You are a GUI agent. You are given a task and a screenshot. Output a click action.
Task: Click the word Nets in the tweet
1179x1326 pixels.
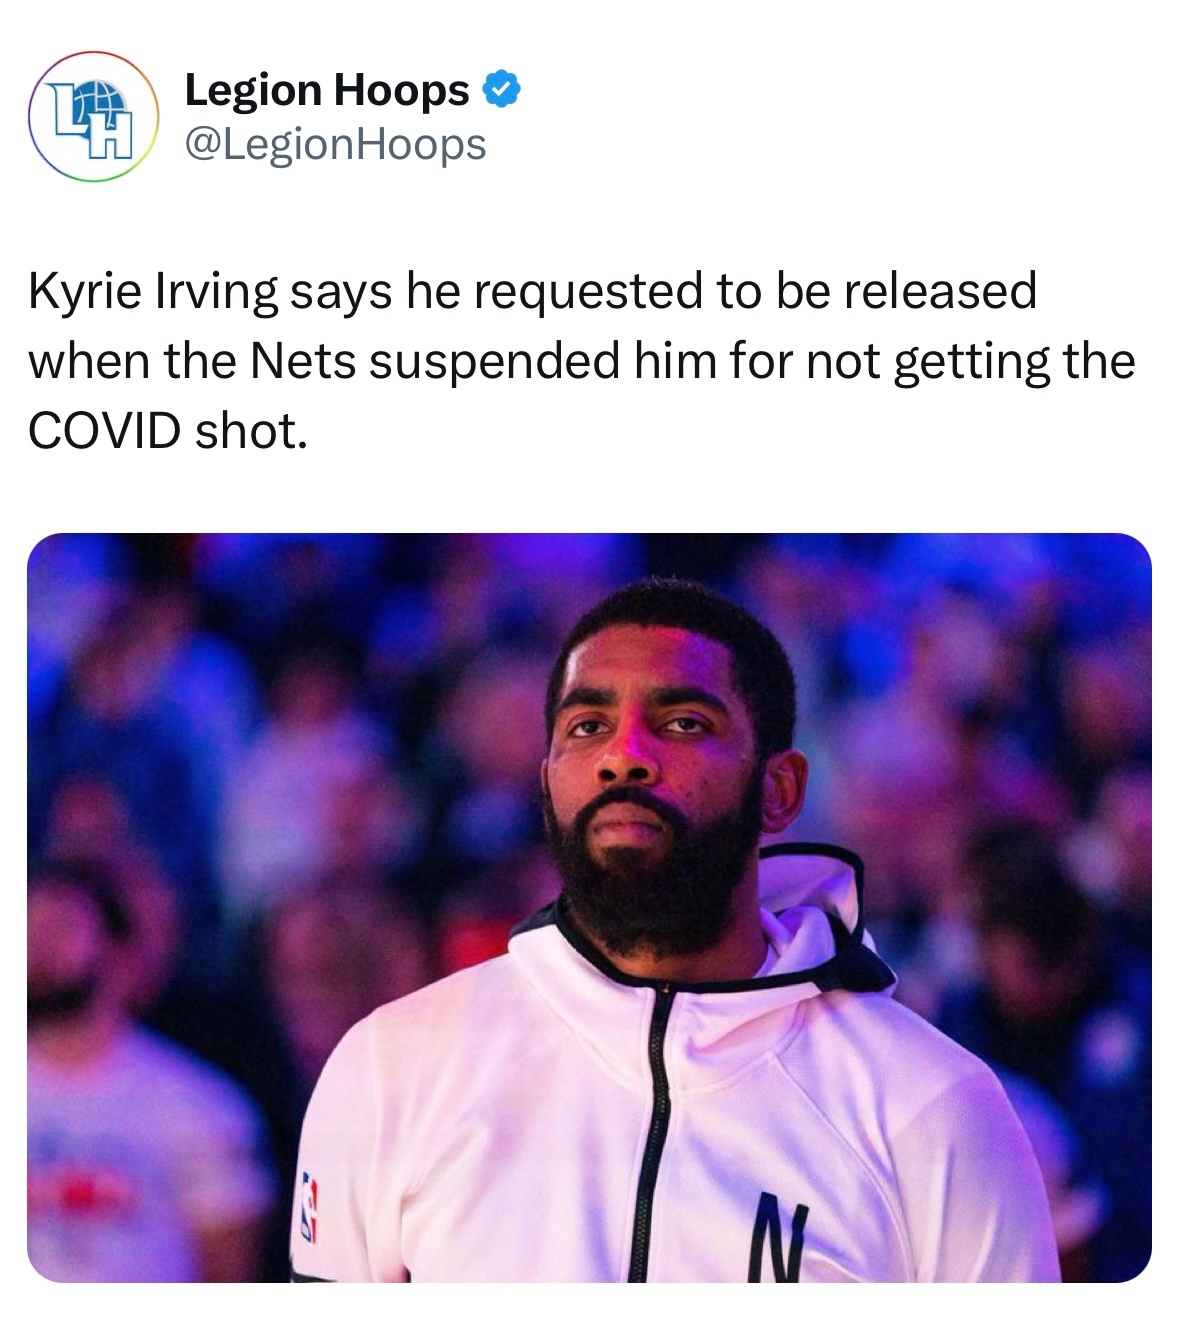302,361
